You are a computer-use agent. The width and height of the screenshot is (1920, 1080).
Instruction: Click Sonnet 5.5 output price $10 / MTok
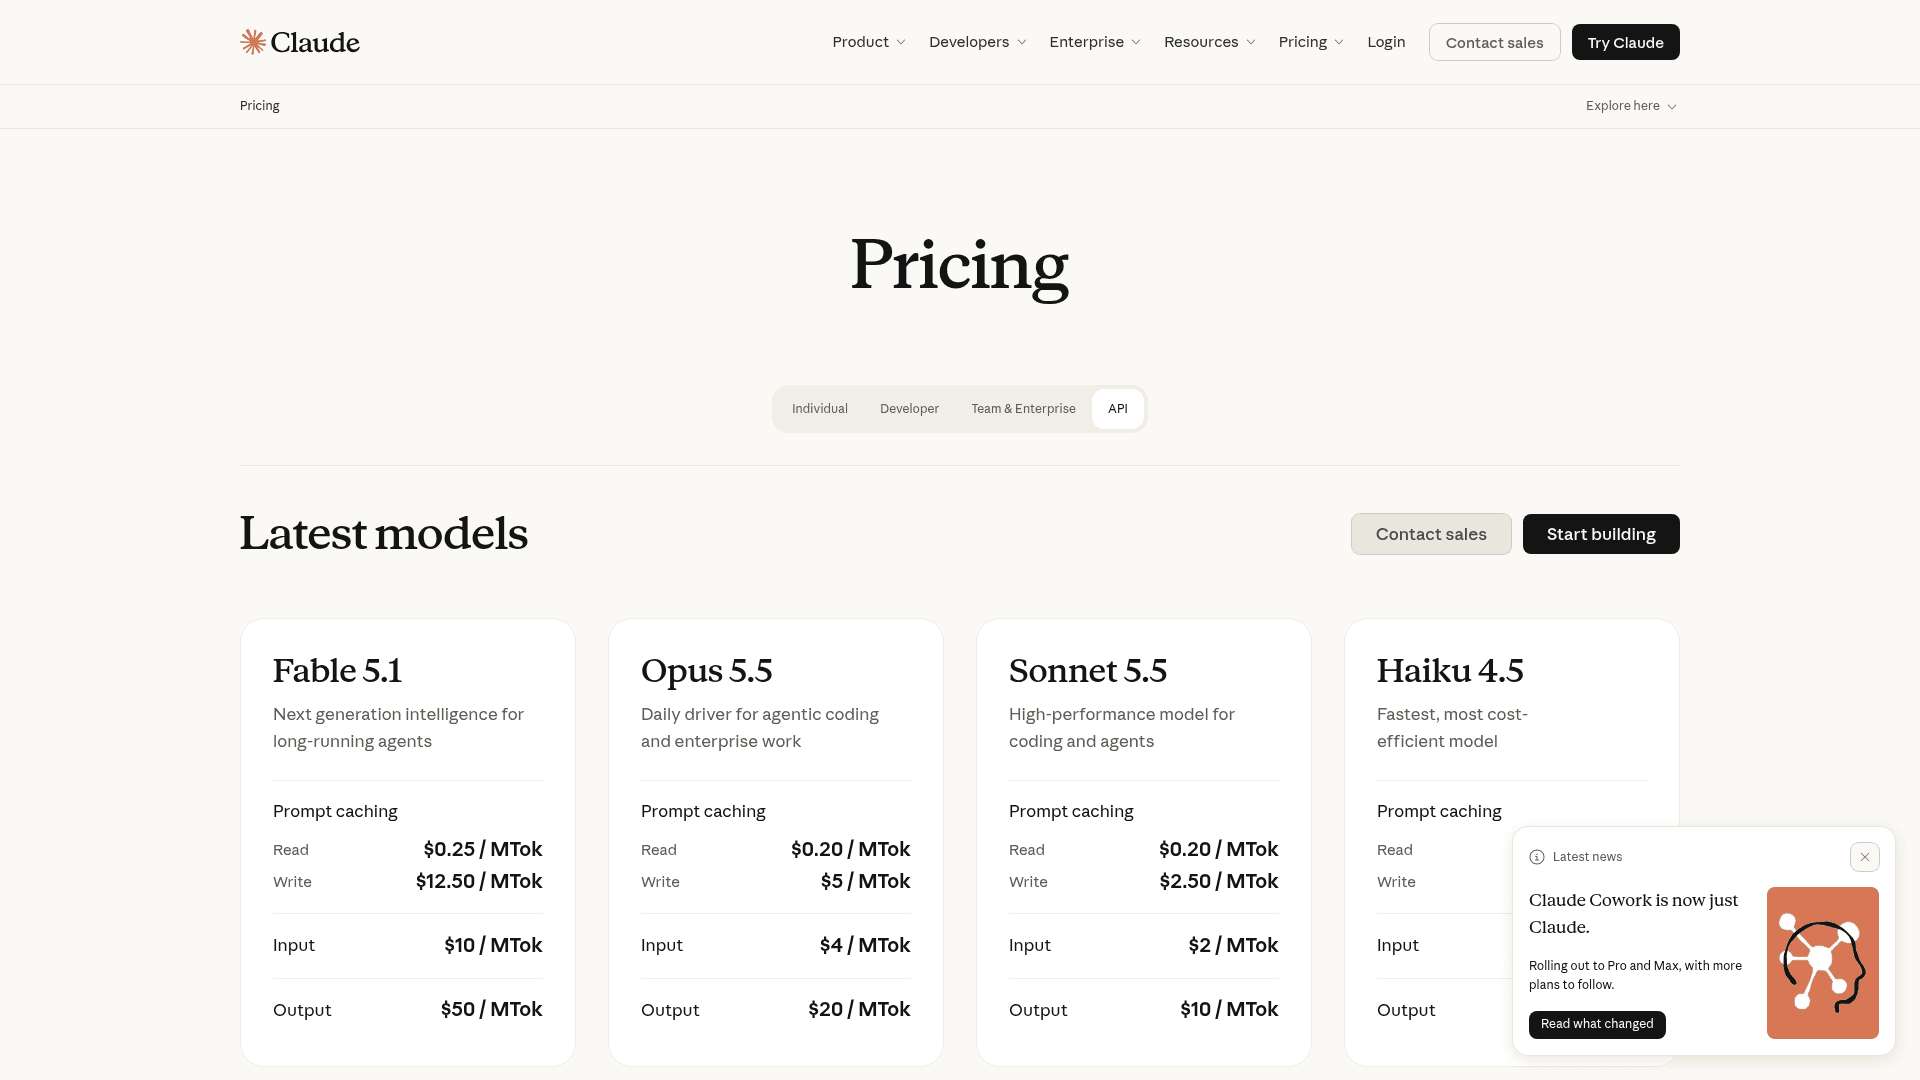point(1229,1010)
